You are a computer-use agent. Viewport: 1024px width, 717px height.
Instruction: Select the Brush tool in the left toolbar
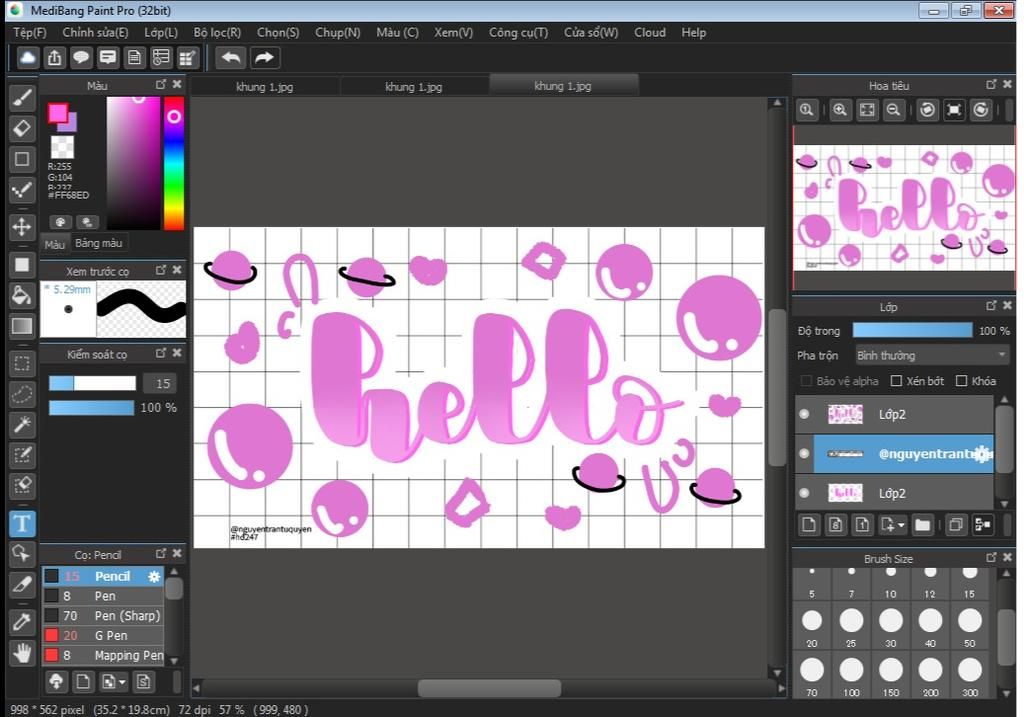pos(22,98)
